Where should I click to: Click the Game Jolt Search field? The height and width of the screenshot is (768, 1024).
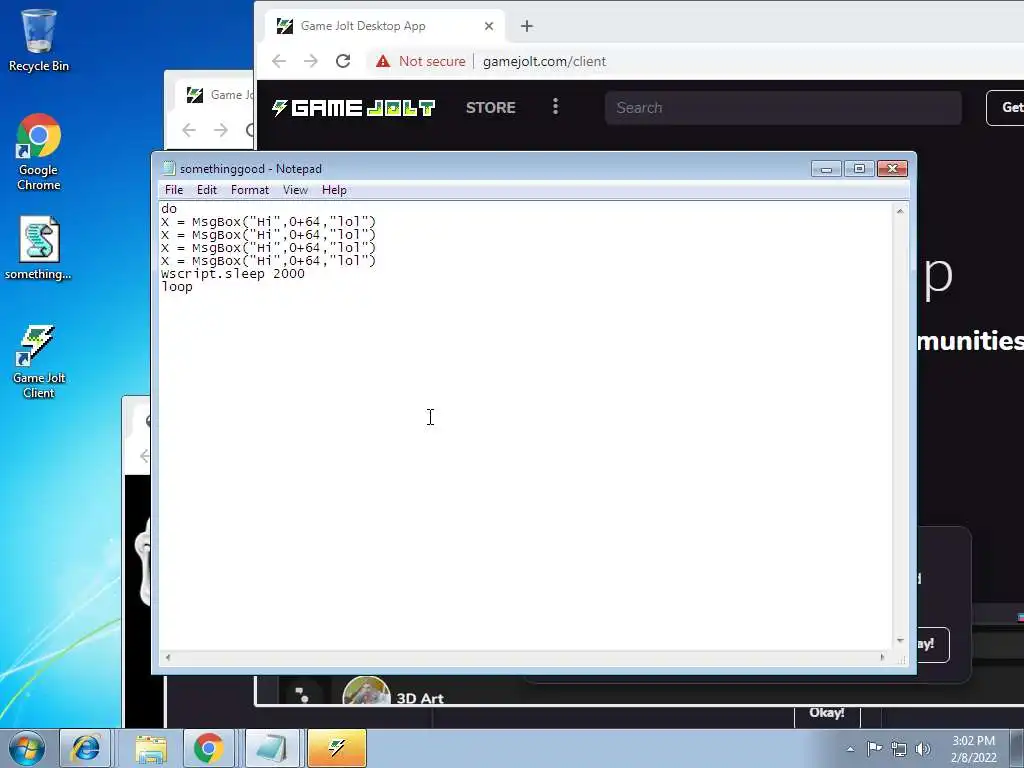783,108
